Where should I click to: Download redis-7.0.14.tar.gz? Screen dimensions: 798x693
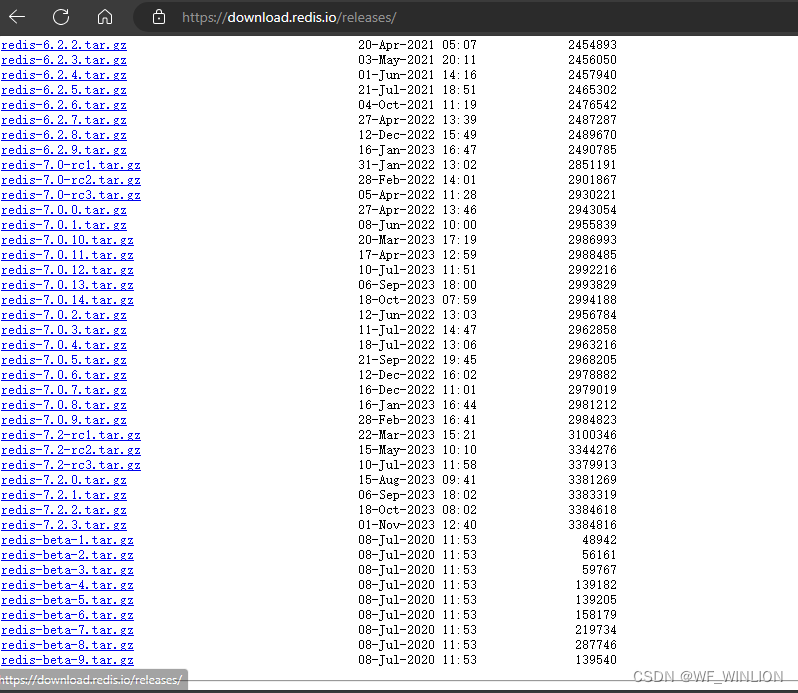67,300
